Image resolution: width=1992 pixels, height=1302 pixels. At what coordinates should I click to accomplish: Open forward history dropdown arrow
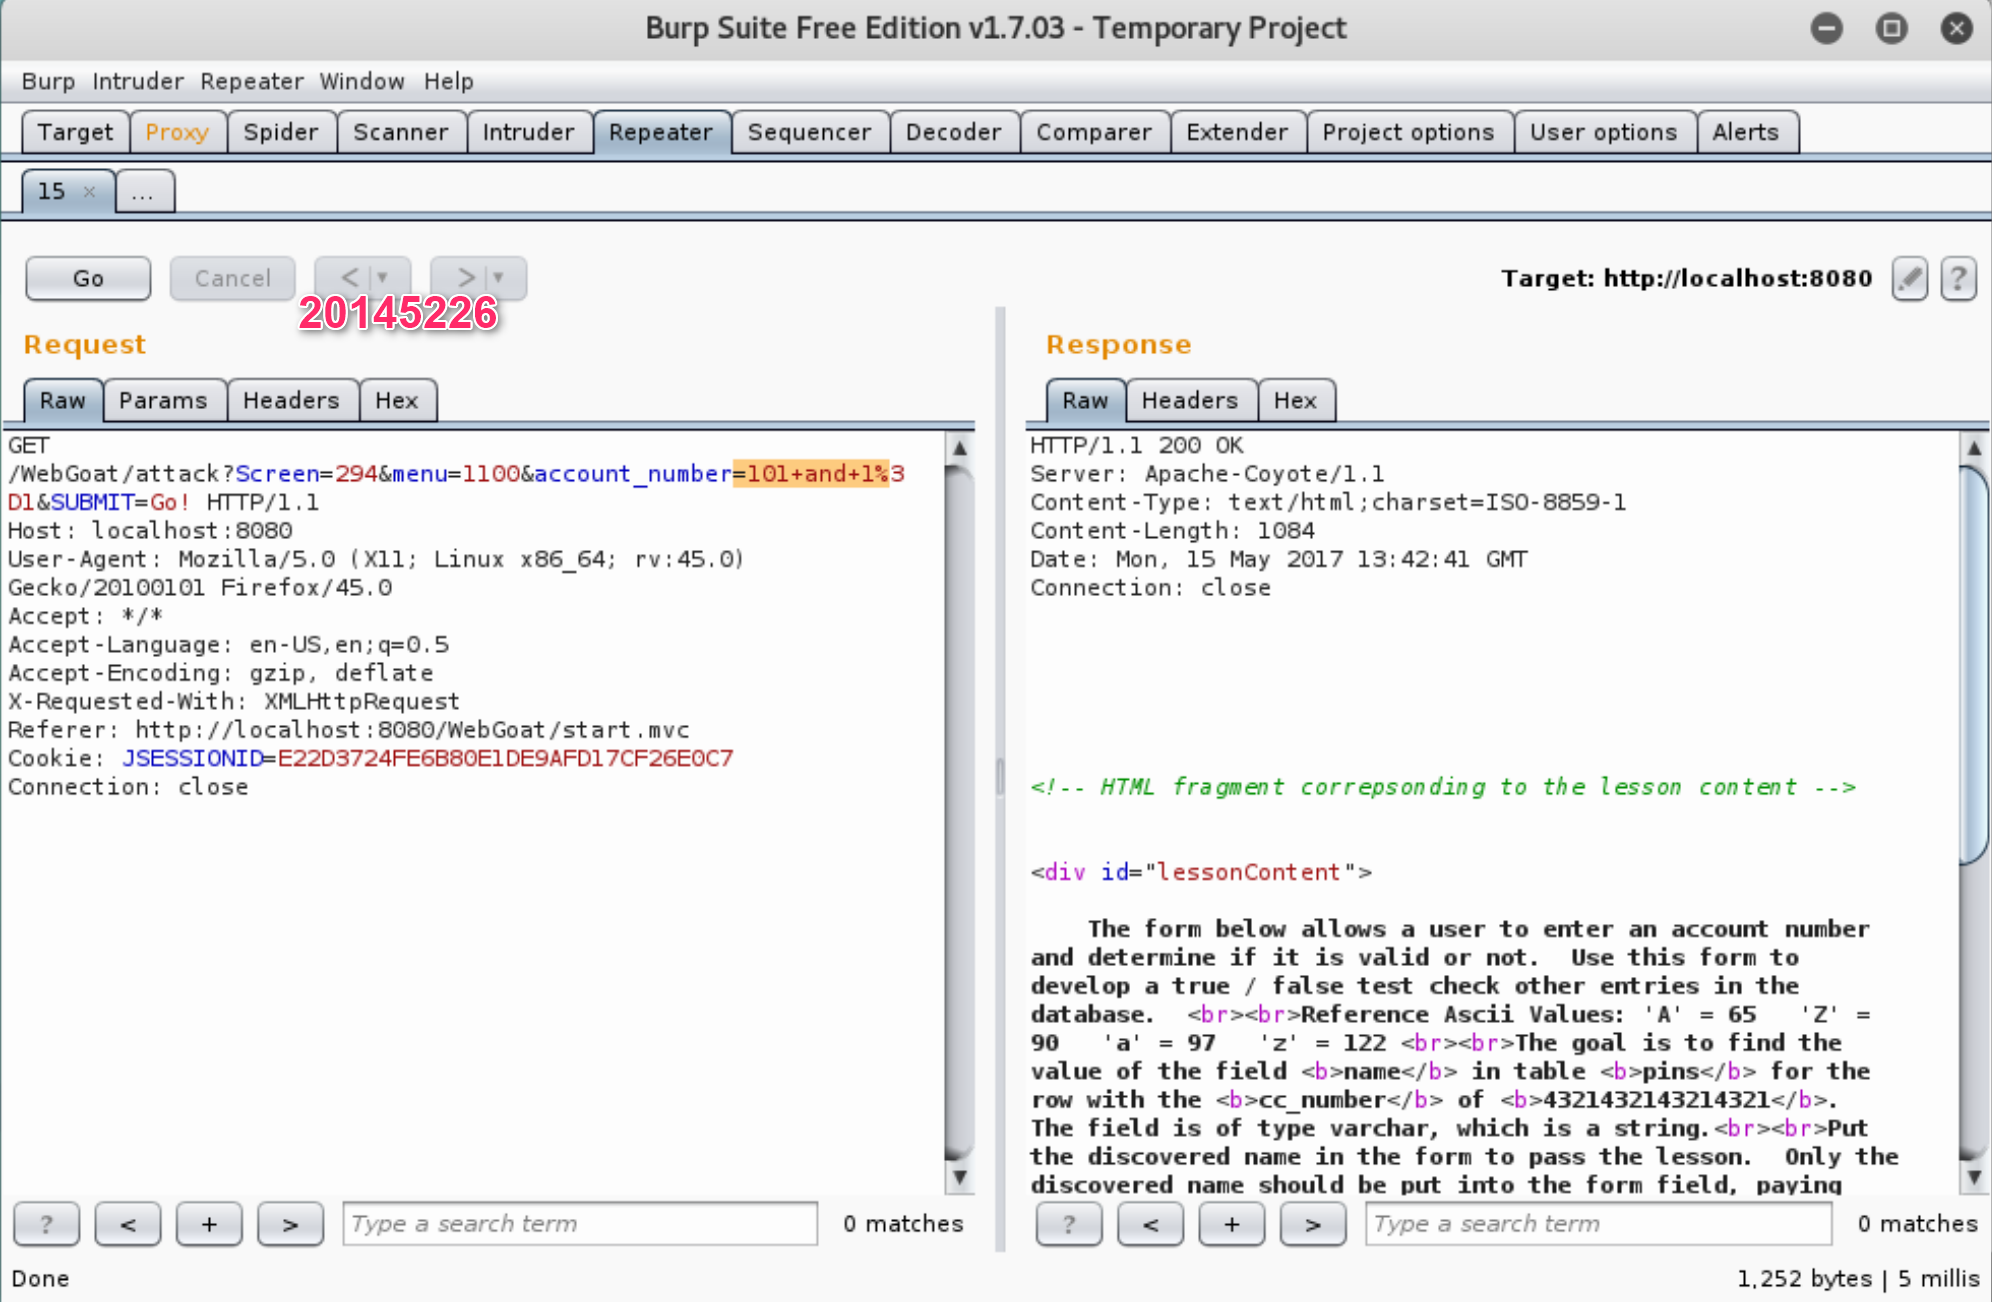coord(499,277)
